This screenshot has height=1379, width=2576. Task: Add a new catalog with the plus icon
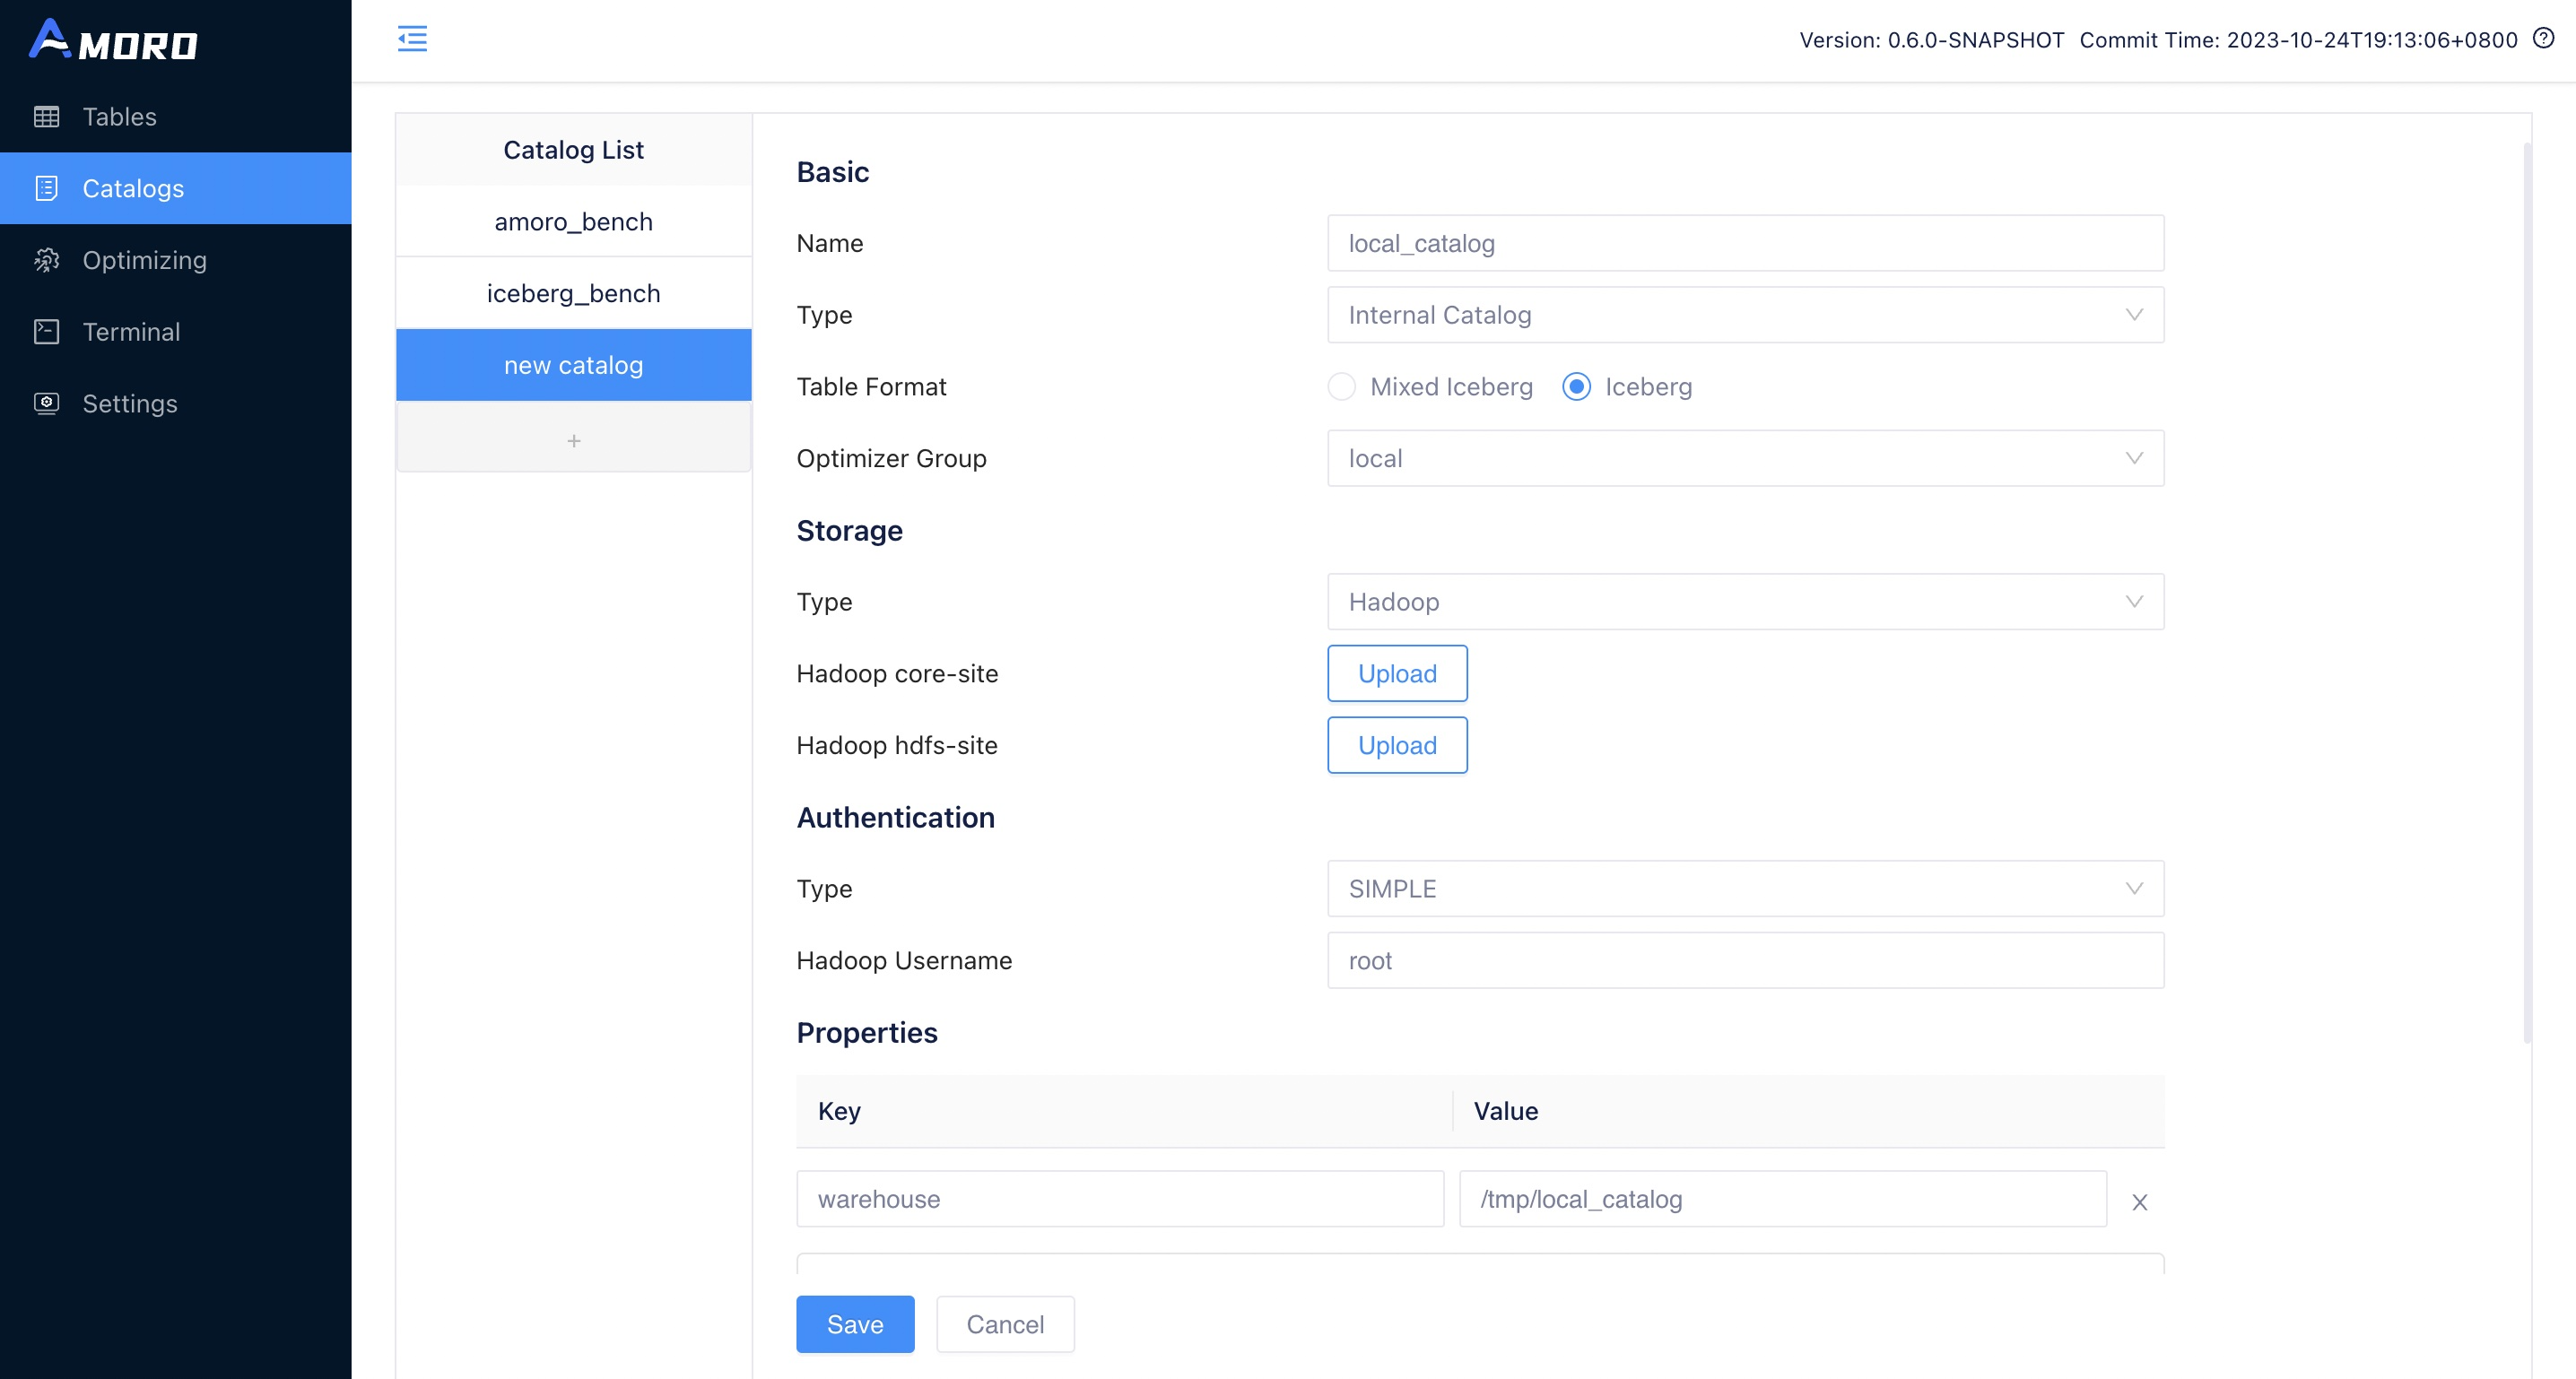click(573, 440)
